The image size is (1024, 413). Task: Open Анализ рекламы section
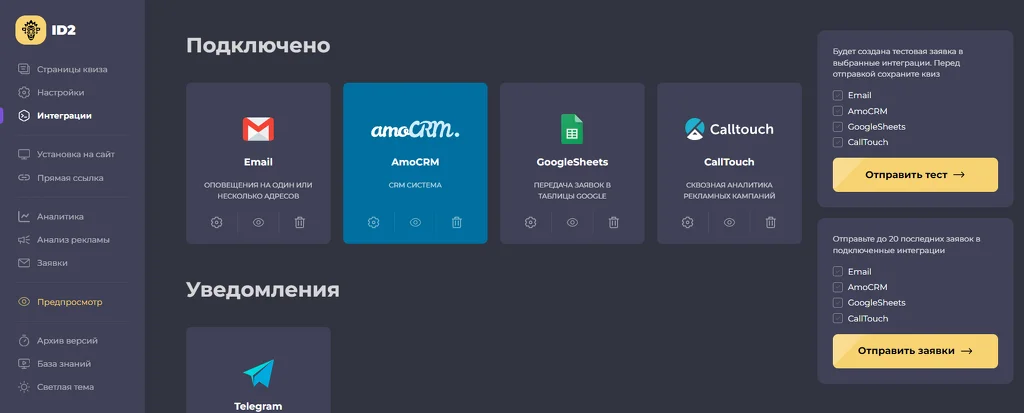click(x=73, y=240)
